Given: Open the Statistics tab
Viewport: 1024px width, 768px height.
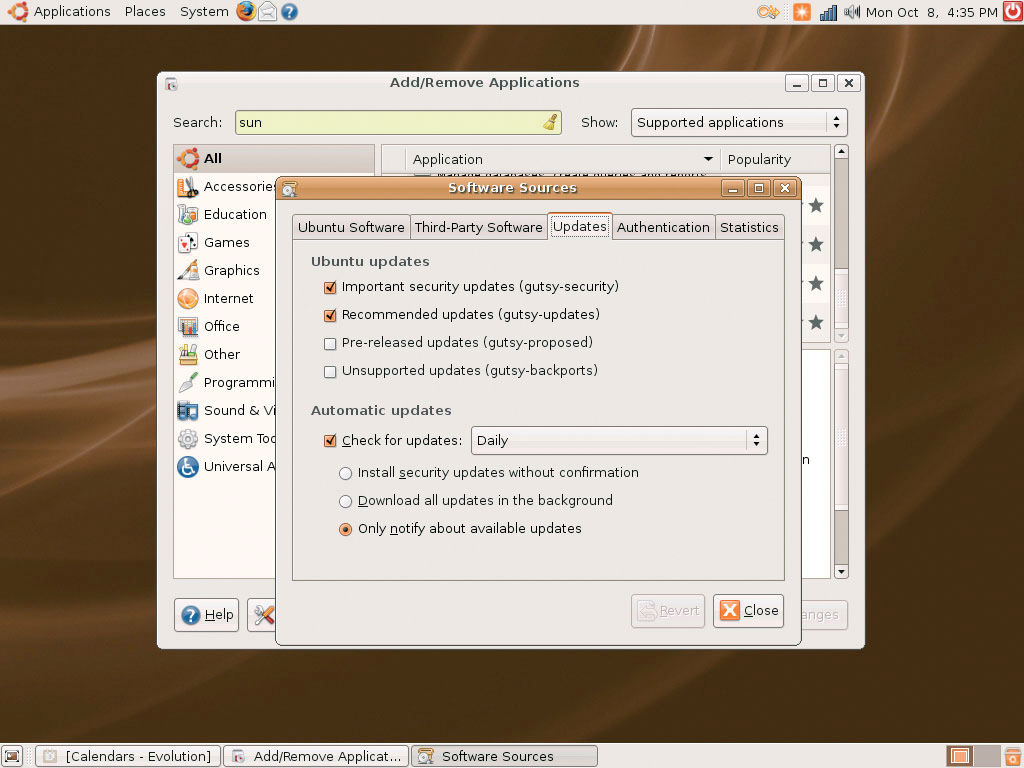Looking at the screenshot, I should point(749,227).
